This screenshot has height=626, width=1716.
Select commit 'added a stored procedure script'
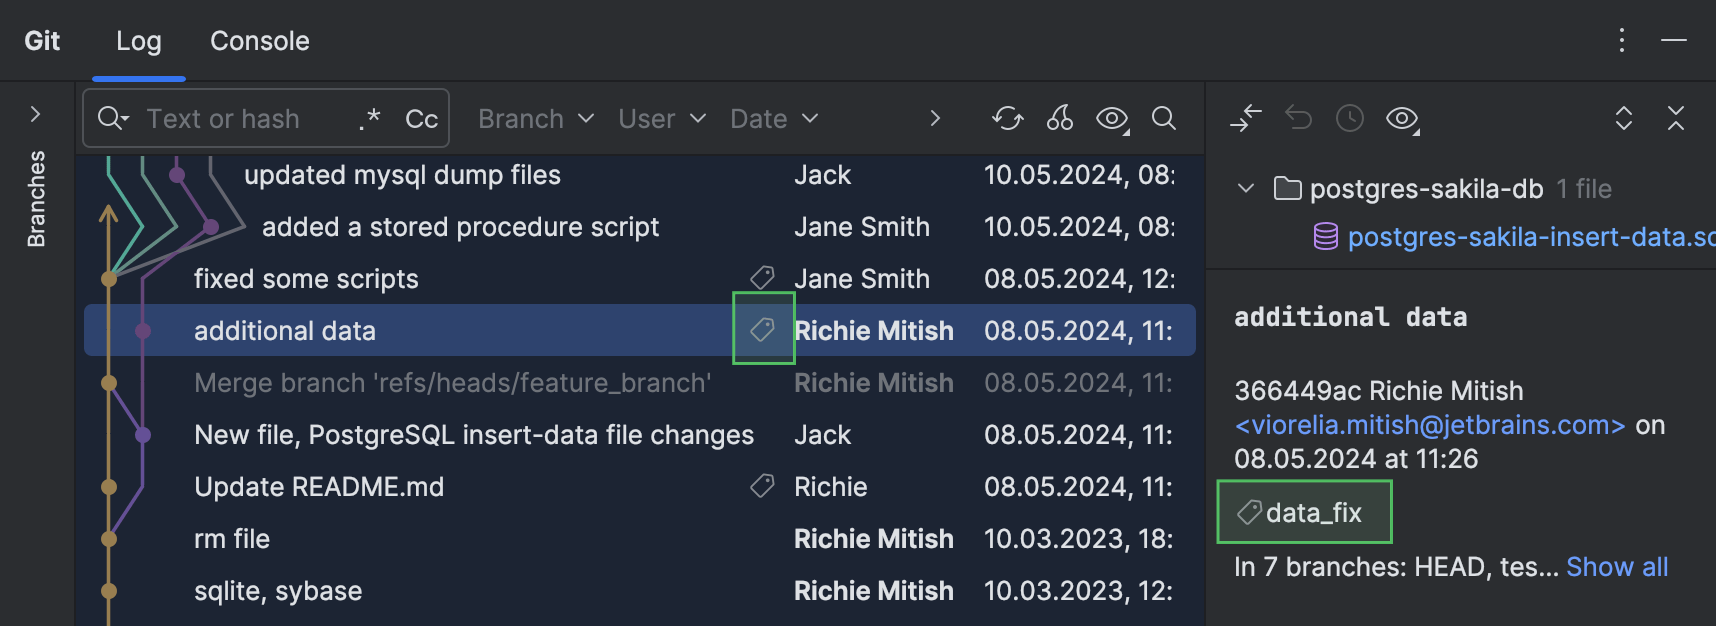click(x=460, y=227)
